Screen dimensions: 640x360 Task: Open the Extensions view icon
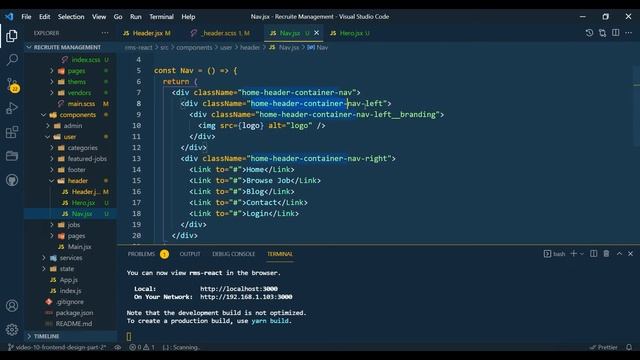point(12,132)
